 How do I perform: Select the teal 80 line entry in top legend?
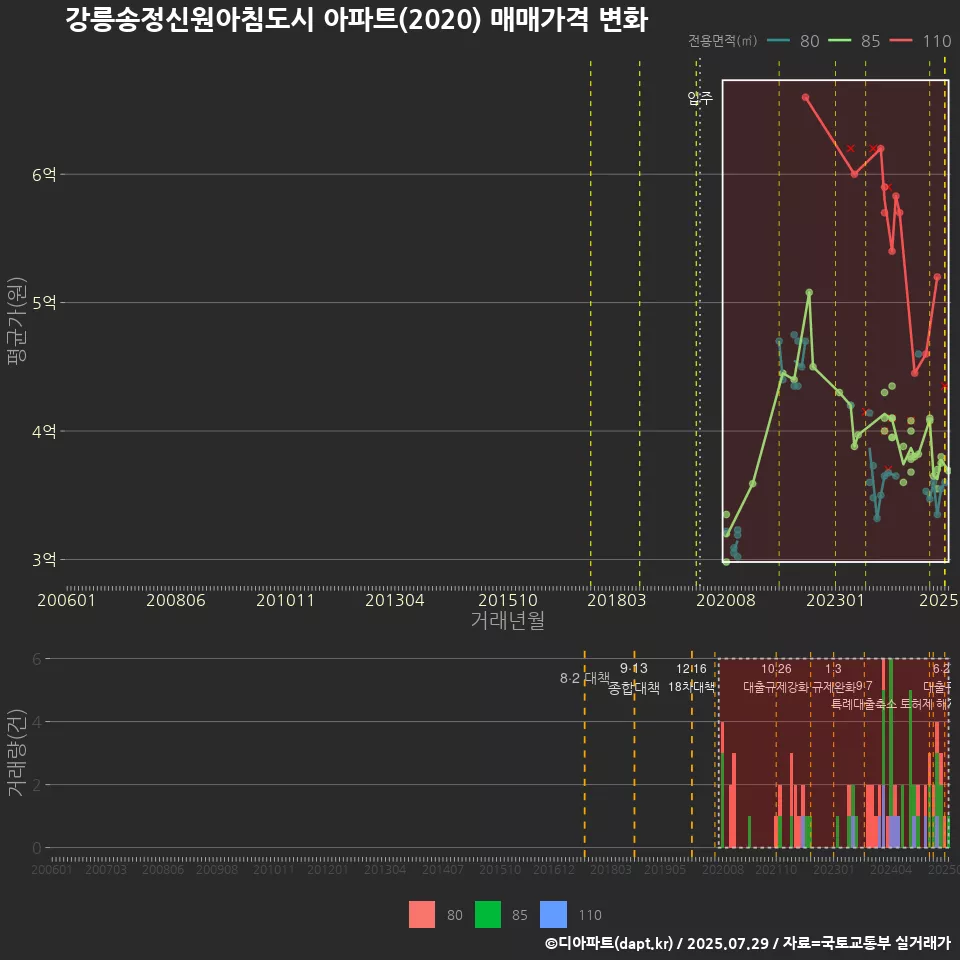point(793,41)
